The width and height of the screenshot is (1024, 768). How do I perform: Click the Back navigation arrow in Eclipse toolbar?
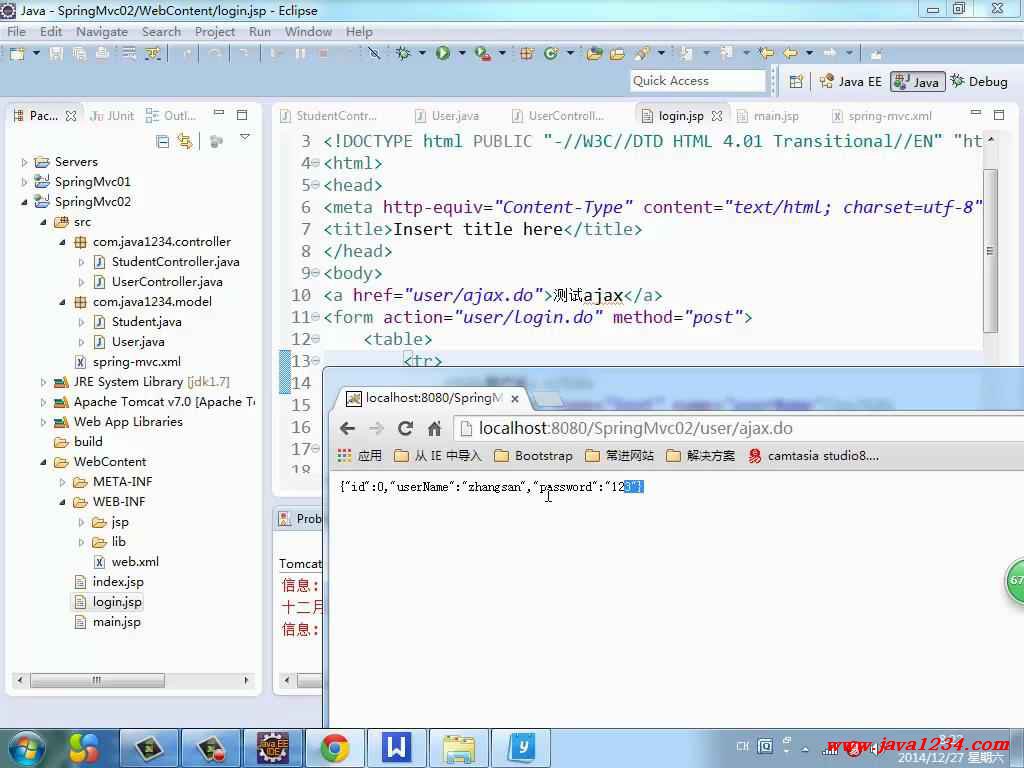click(x=790, y=54)
